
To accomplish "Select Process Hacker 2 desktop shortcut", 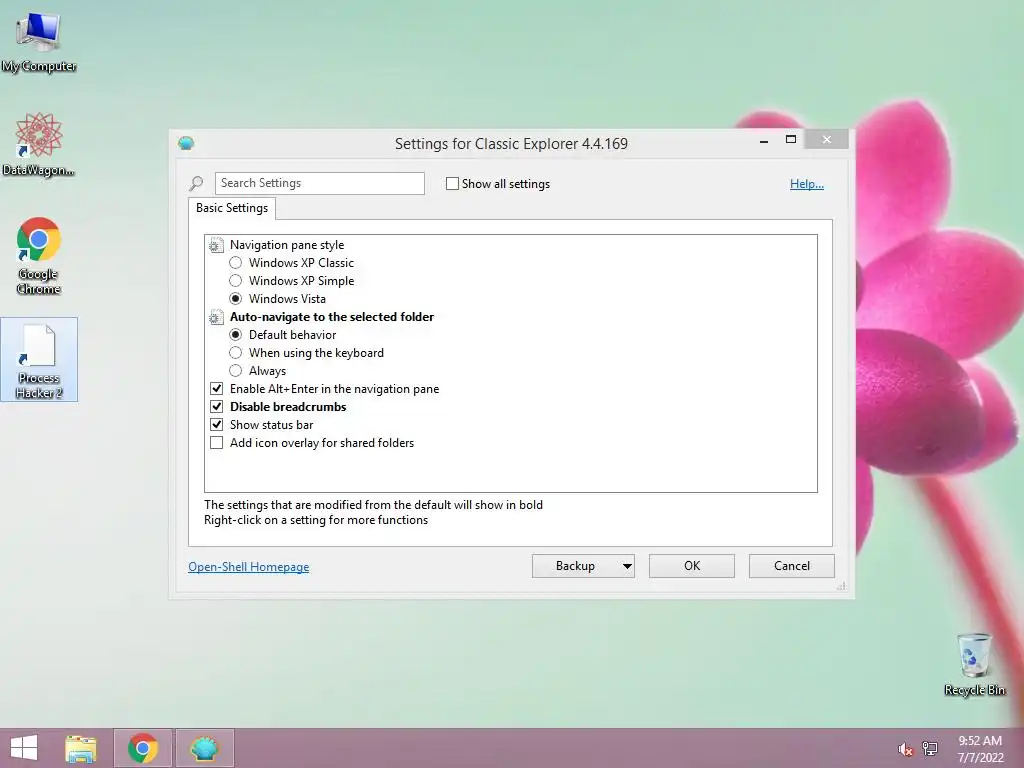I will [x=39, y=360].
